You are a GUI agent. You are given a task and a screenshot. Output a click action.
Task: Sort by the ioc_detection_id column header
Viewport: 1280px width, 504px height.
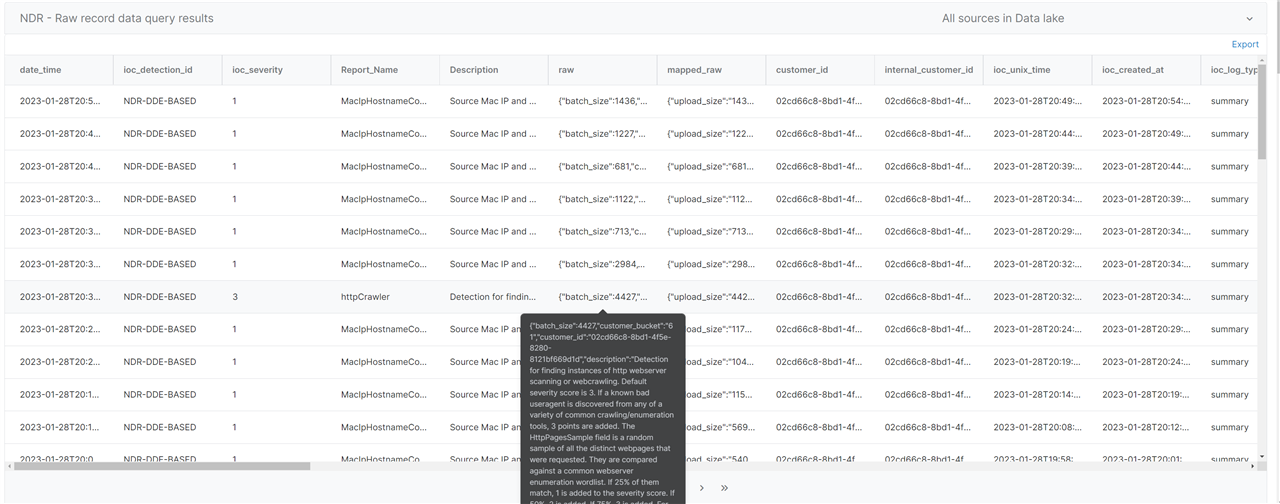(x=158, y=70)
